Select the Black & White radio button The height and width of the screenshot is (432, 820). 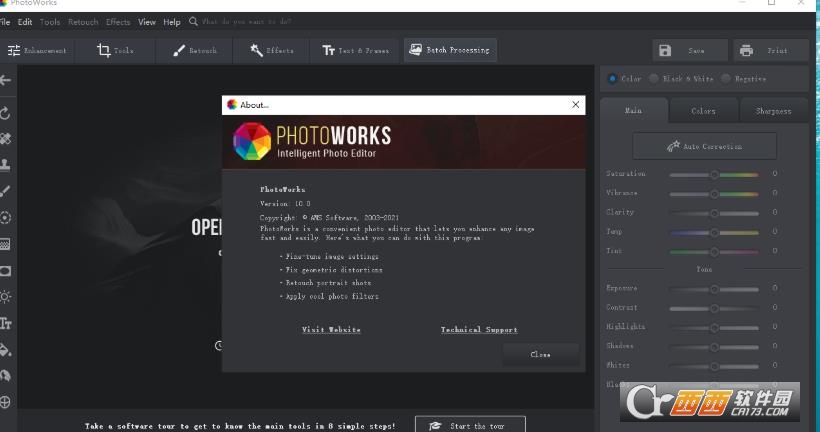click(x=654, y=79)
